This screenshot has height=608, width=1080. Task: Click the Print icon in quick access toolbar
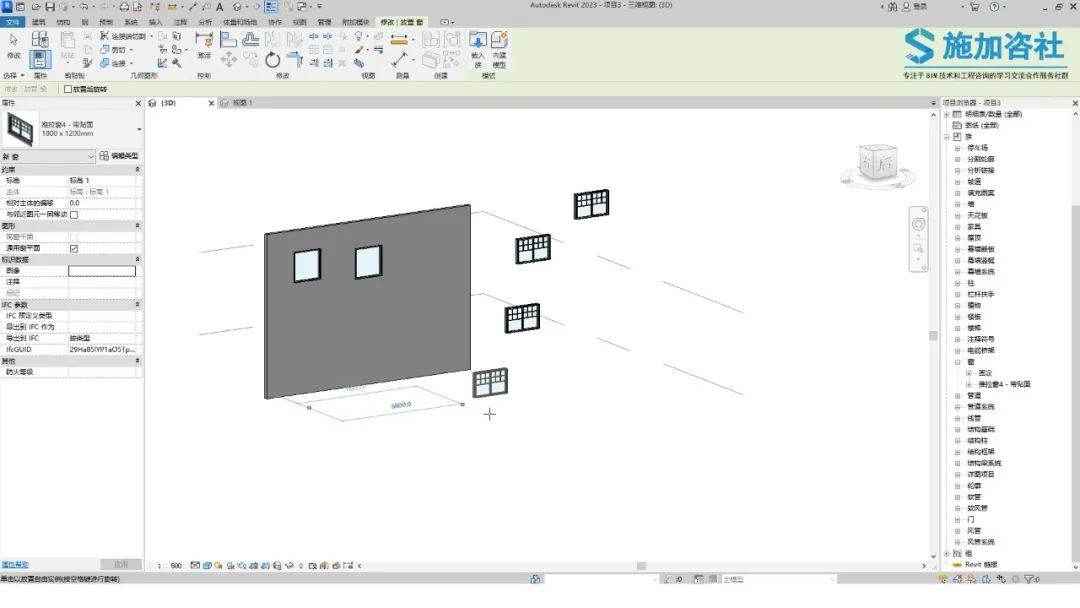coord(124,7)
